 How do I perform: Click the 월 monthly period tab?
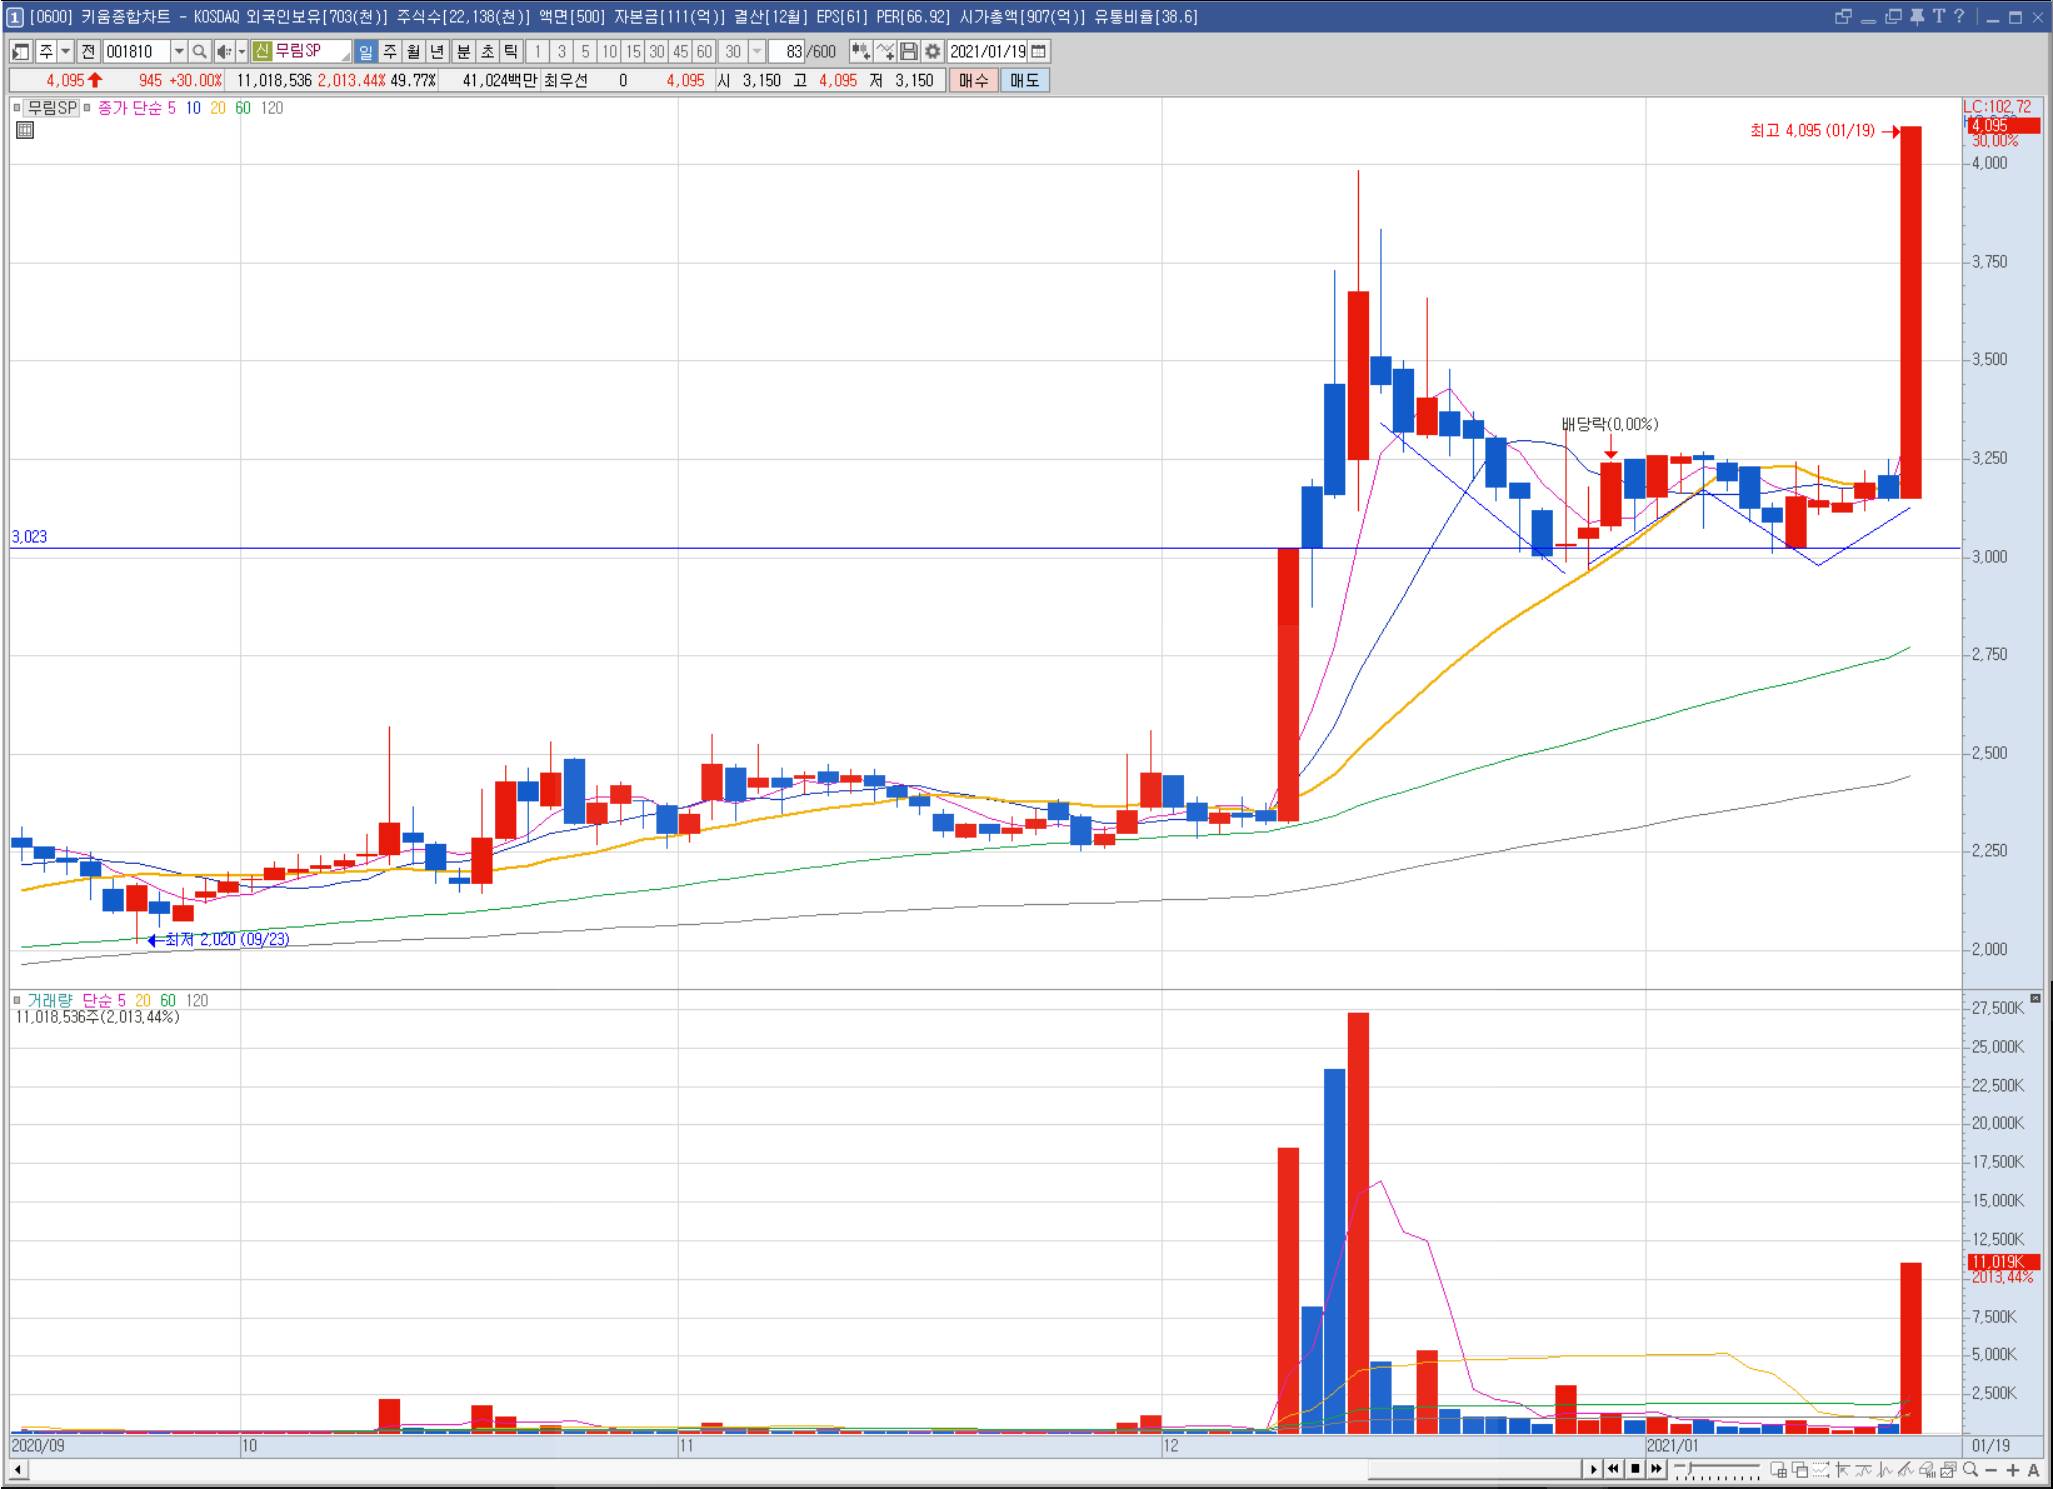[x=413, y=51]
